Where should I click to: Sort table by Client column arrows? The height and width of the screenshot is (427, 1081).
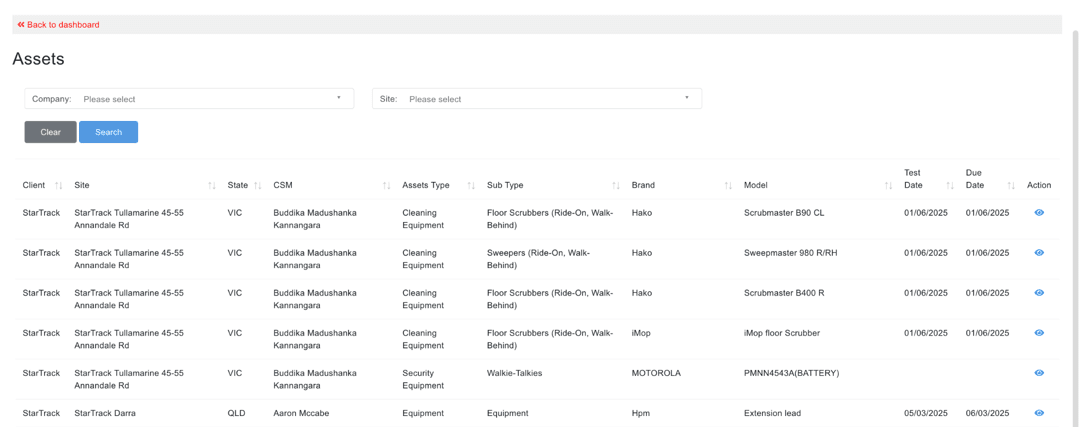[58, 185]
